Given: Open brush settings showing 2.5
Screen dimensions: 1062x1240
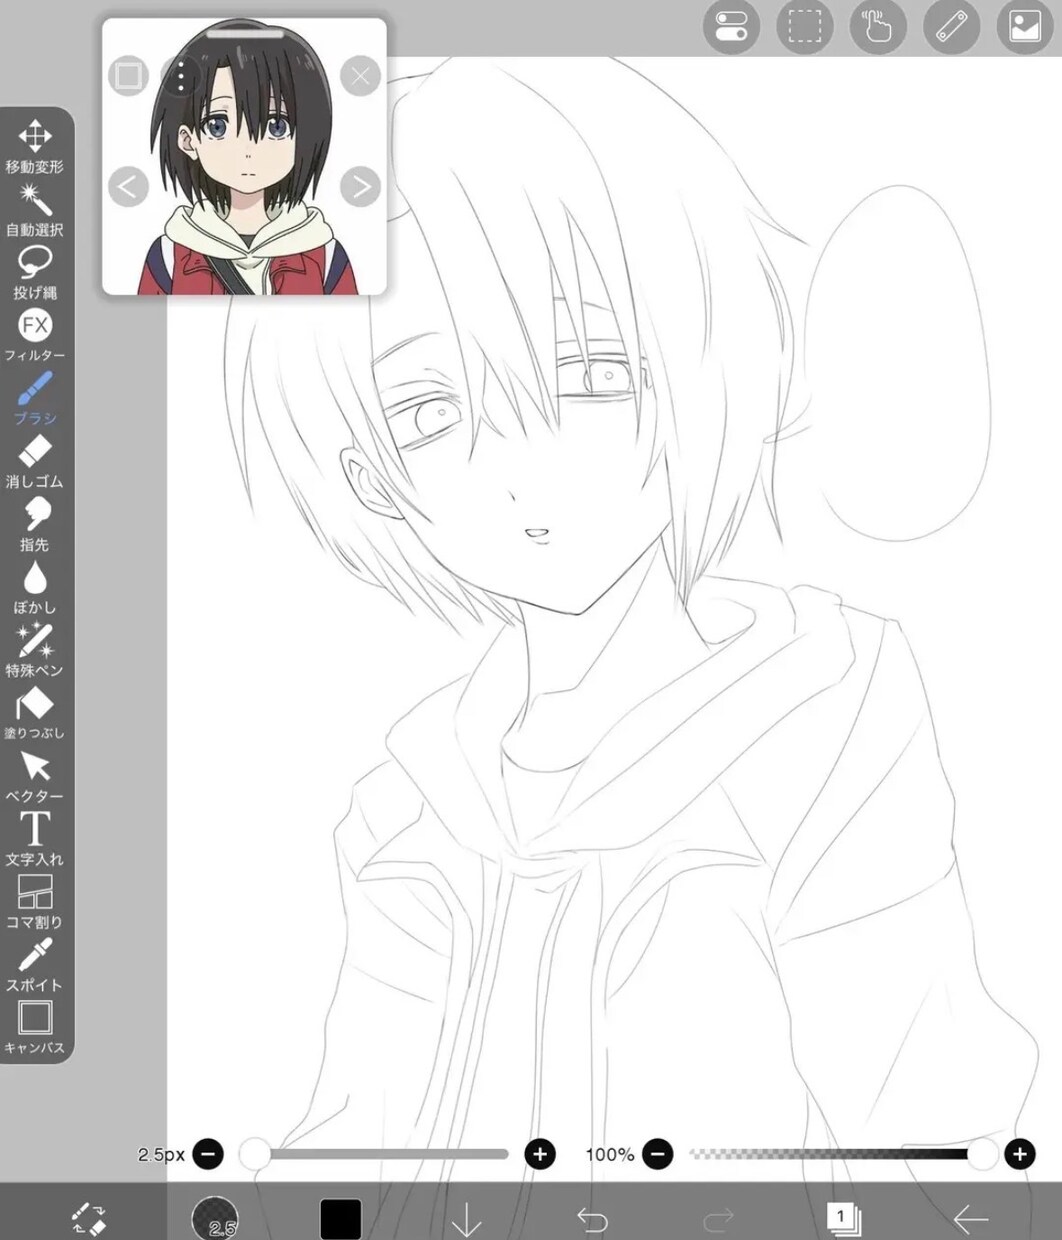Looking at the screenshot, I should pyautogui.click(x=215, y=1218).
